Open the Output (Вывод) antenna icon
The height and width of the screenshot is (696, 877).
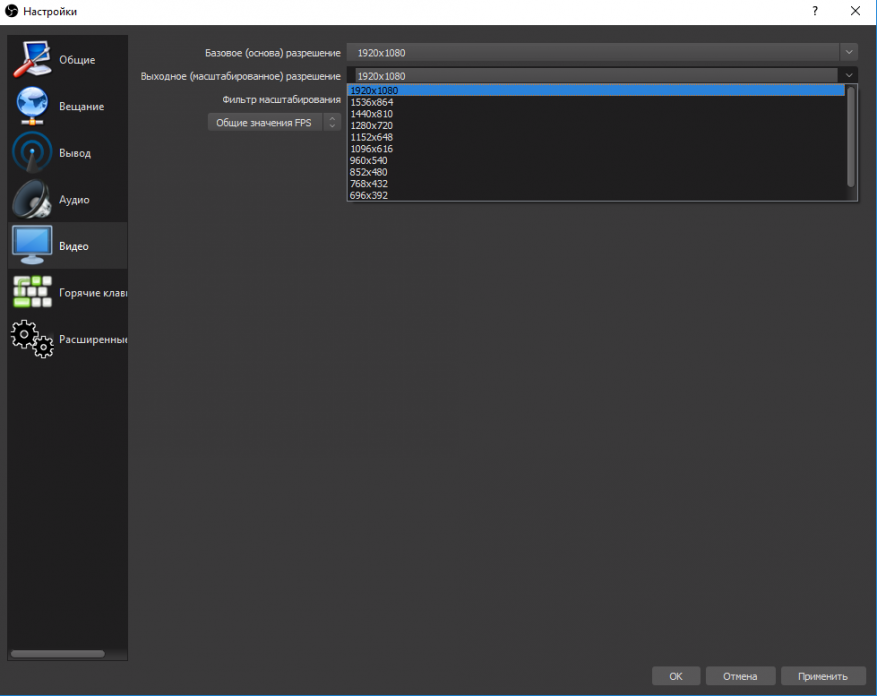pos(32,152)
